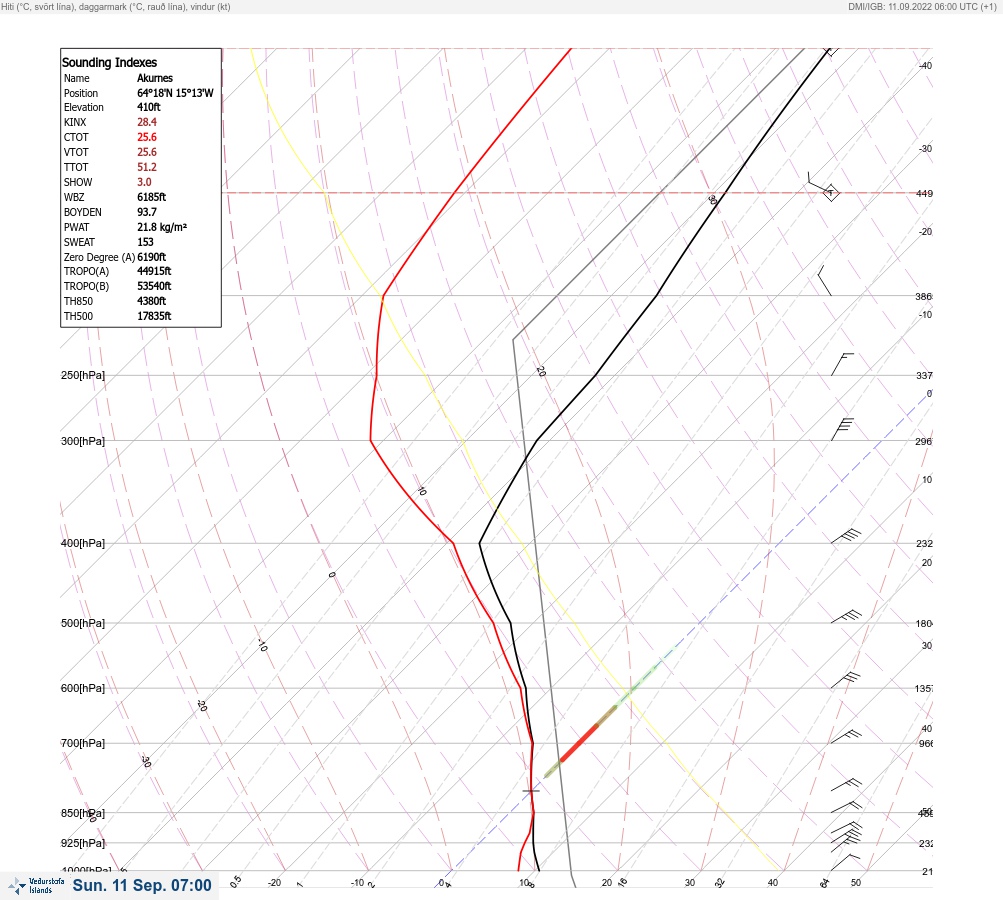Click the 'Sounding Indexes' heading
Screen dimensions: 1003x900
(x=109, y=63)
